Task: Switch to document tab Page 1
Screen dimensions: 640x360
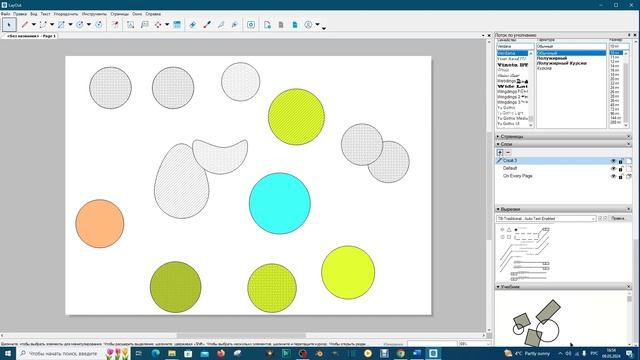Action: tap(31, 36)
